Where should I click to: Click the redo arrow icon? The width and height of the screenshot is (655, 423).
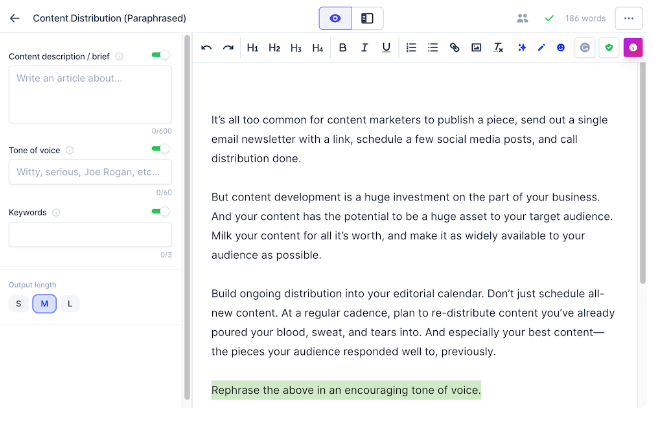pos(228,48)
